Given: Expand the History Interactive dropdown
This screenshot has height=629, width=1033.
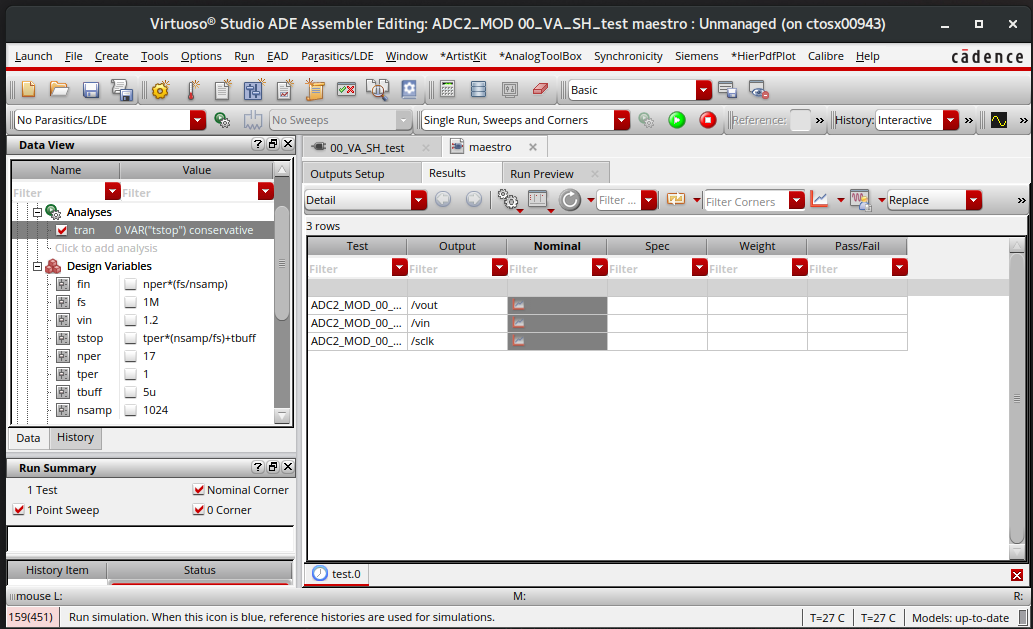Looking at the screenshot, I should (951, 120).
